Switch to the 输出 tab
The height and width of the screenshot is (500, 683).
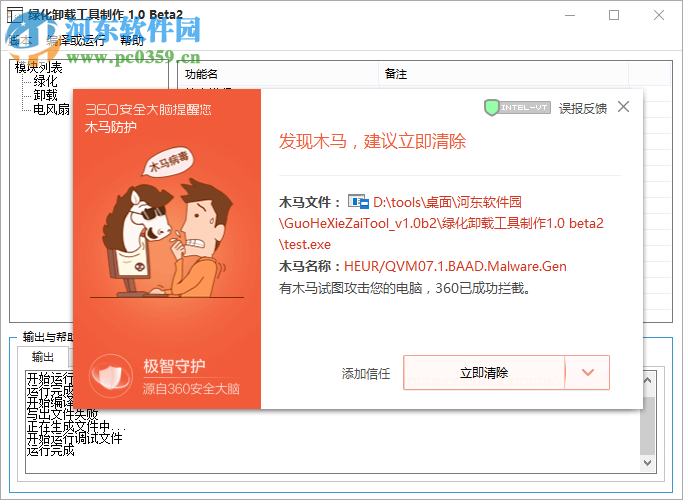point(43,357)
